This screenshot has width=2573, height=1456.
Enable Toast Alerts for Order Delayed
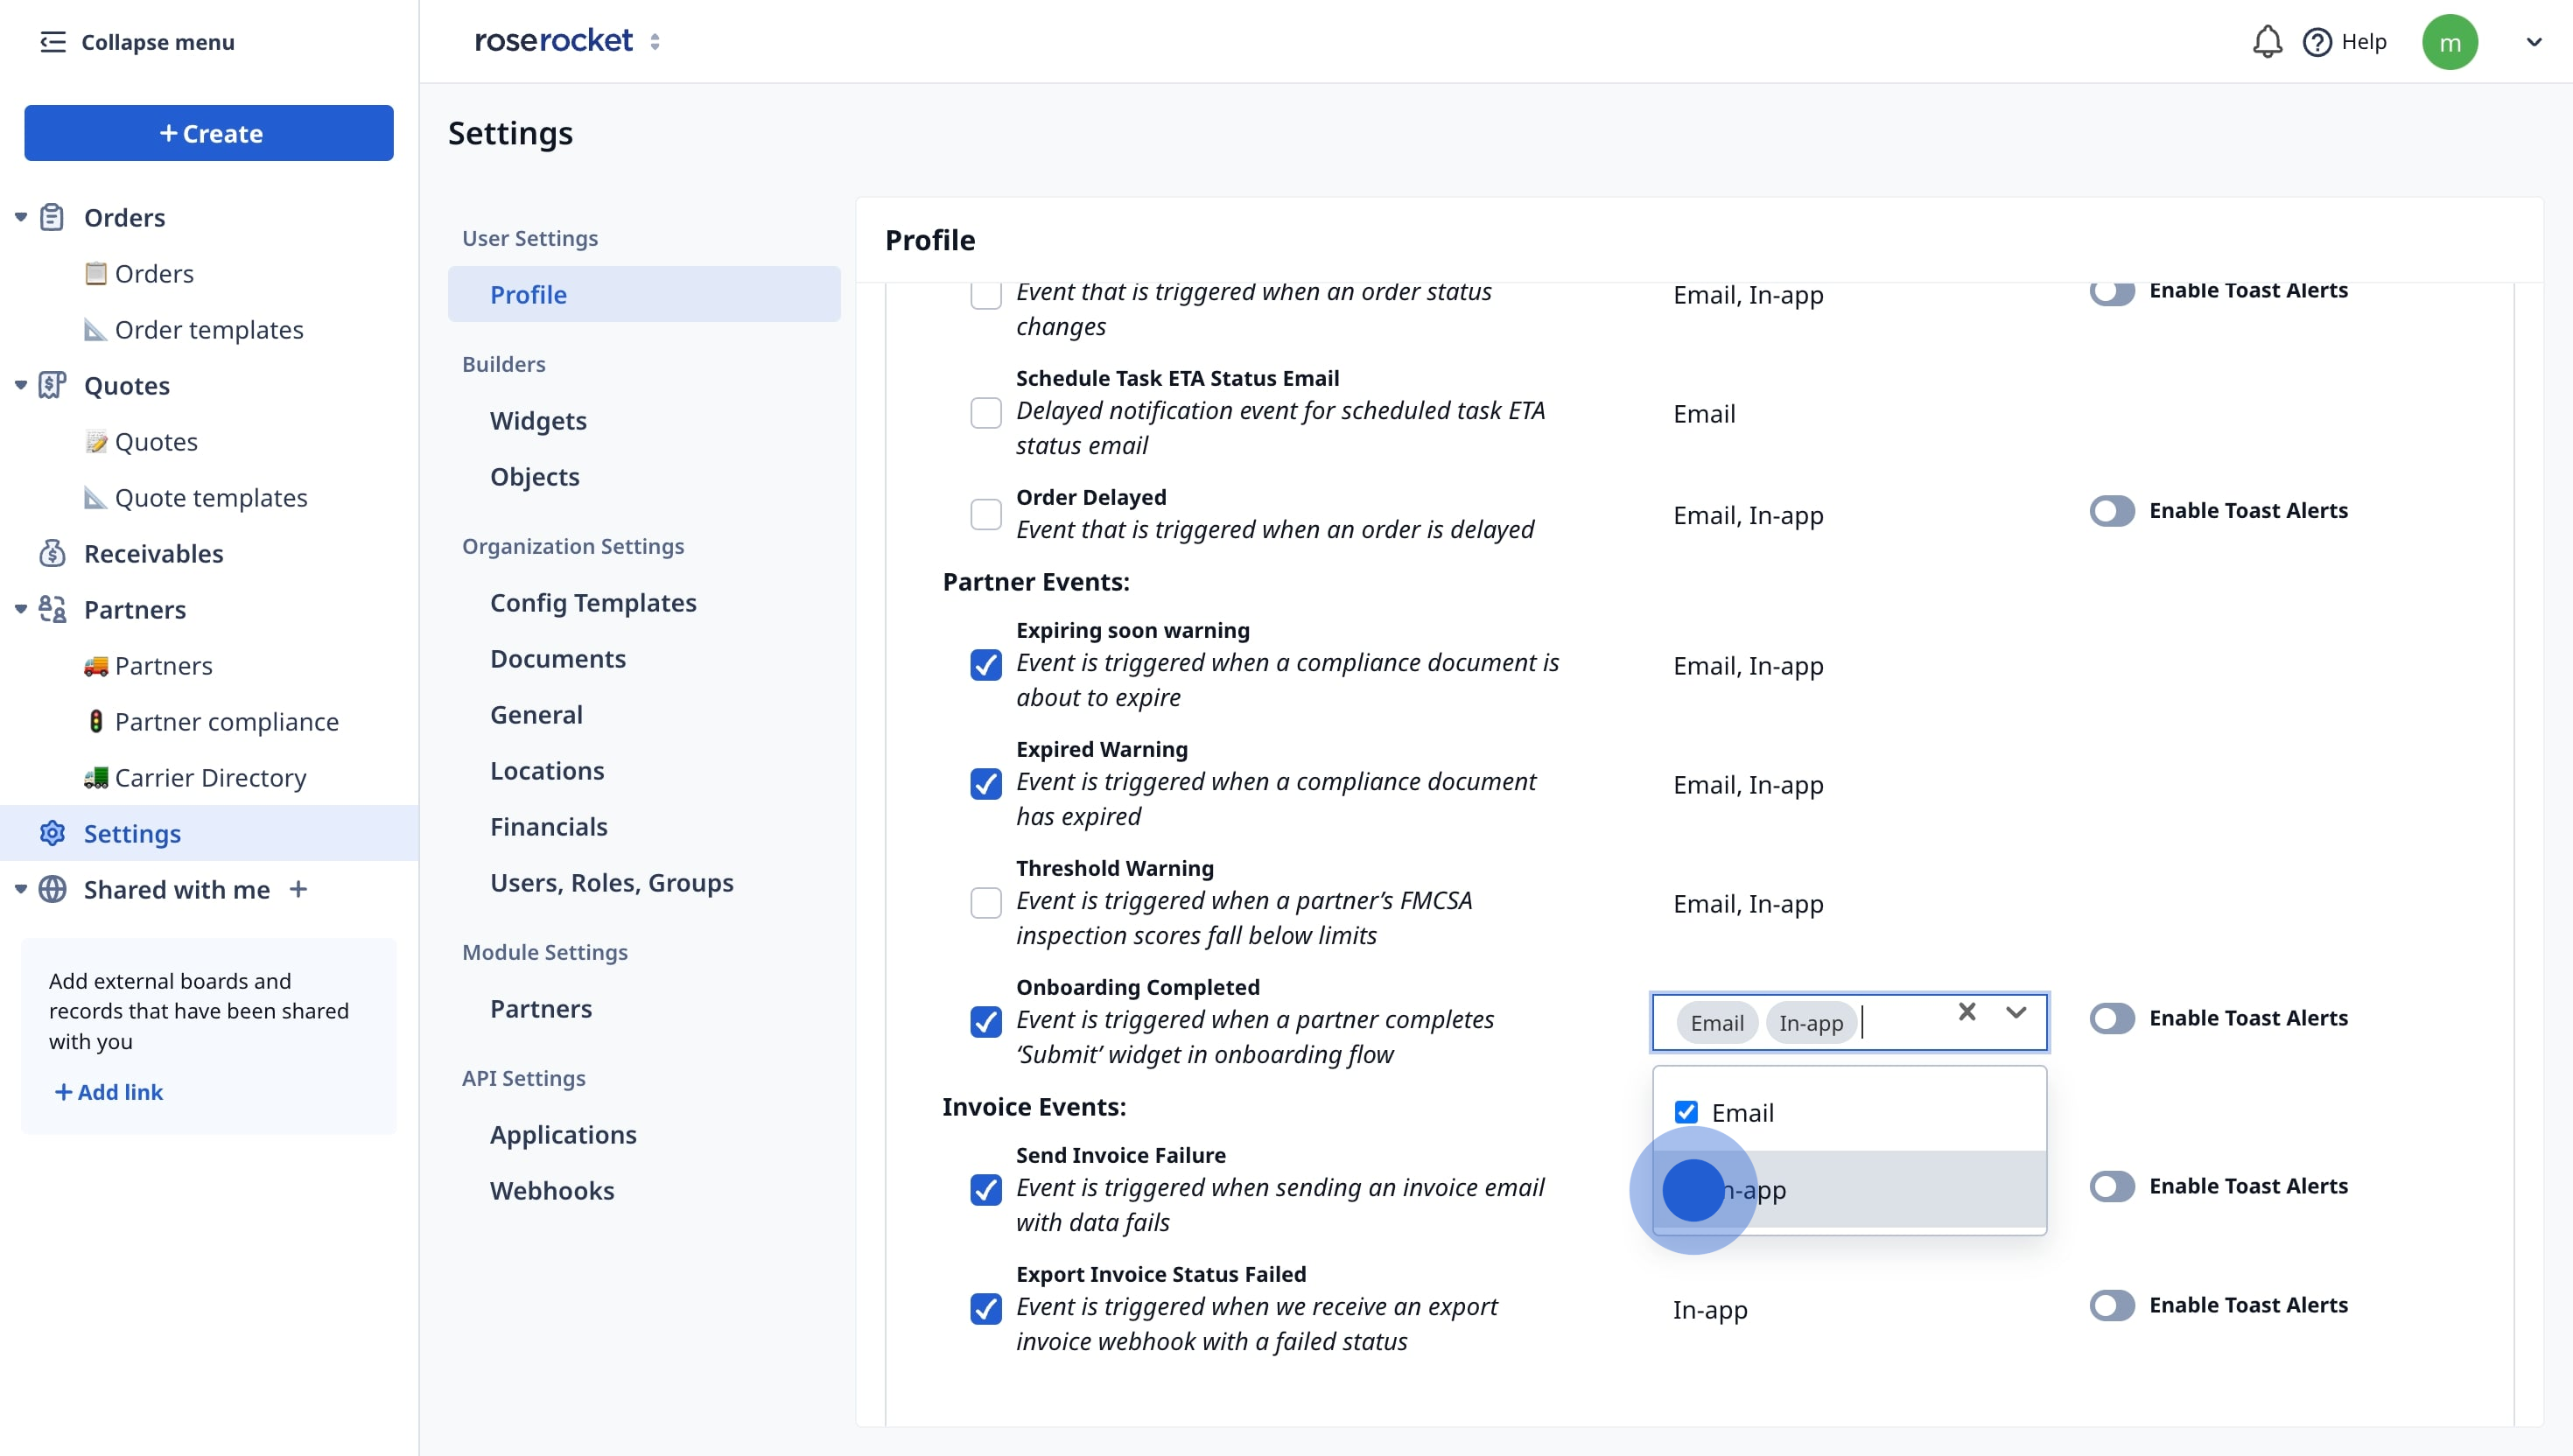point(2111,511)
